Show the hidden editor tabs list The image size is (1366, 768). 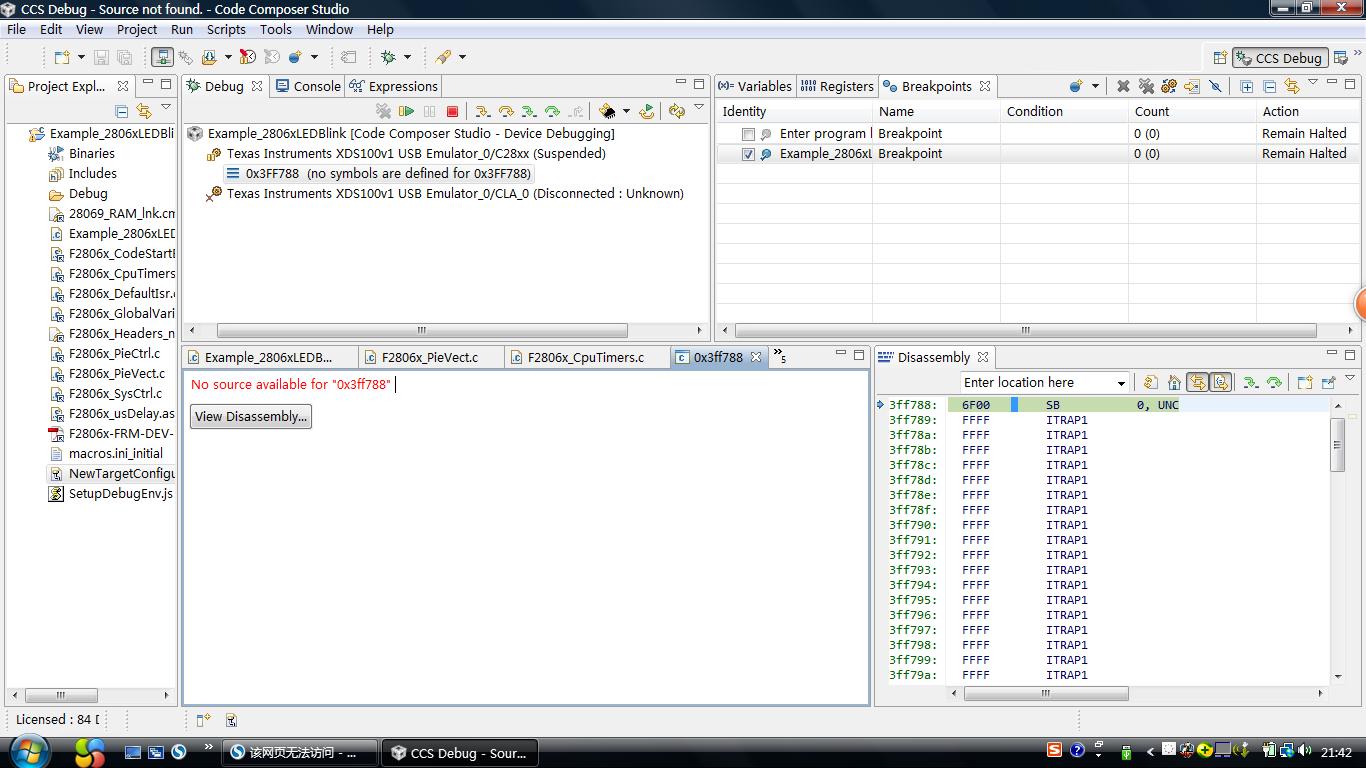point(781,357)
